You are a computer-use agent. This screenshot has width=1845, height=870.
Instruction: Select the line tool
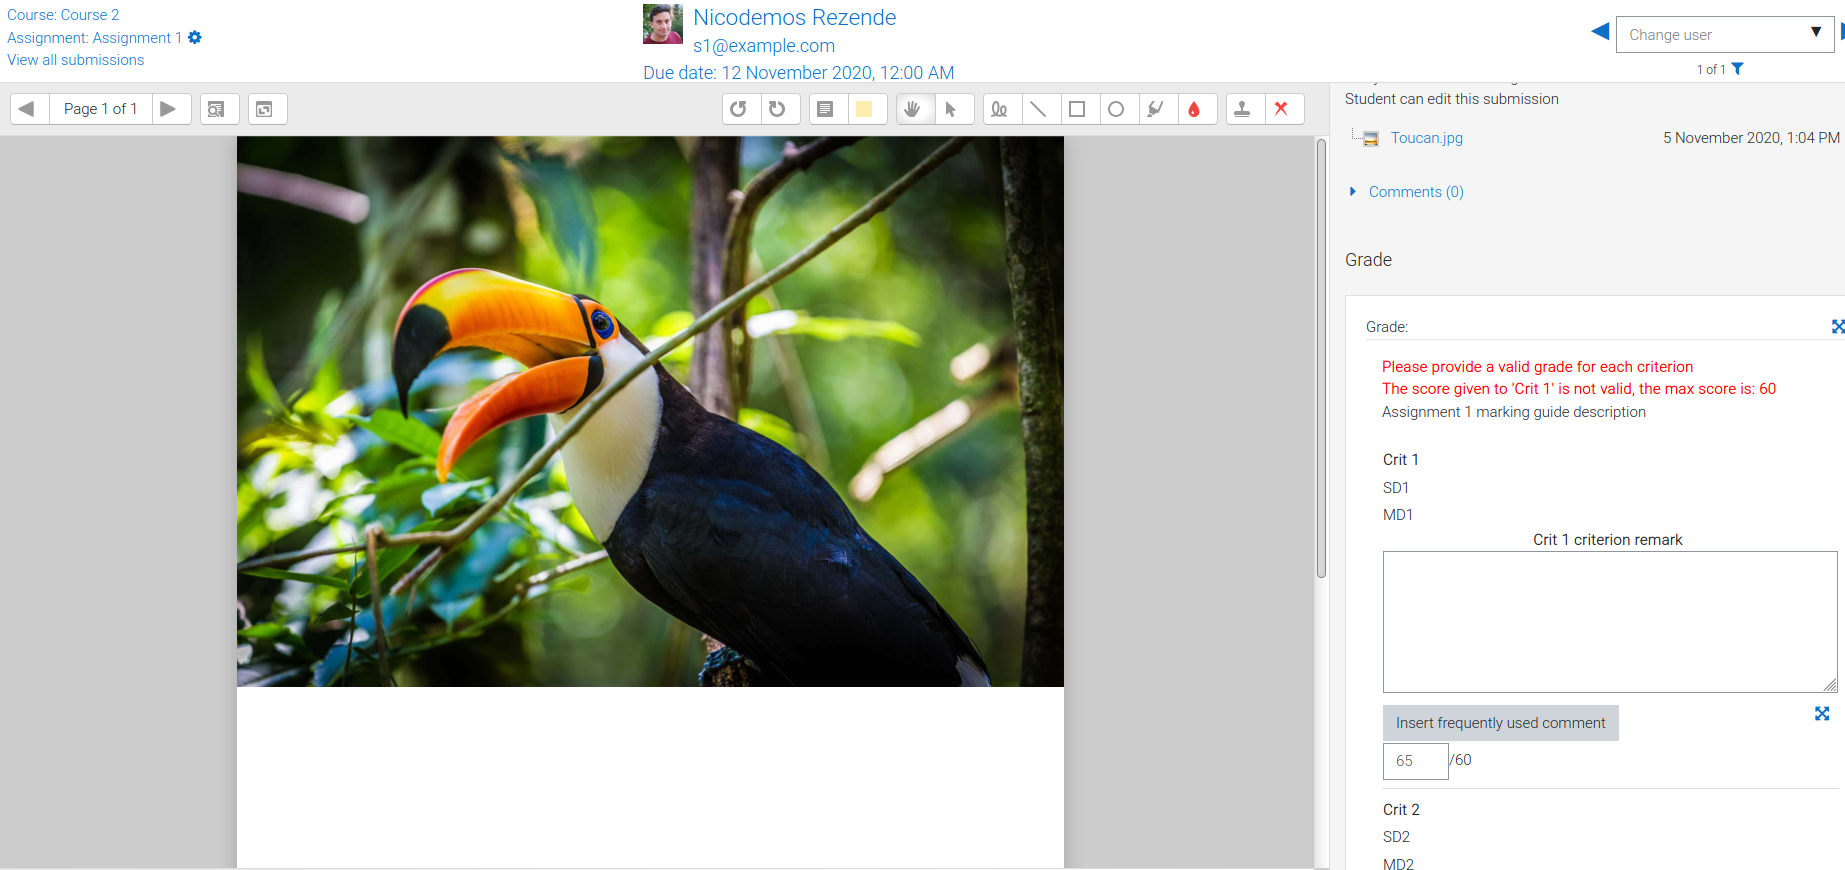point(1041,109)
